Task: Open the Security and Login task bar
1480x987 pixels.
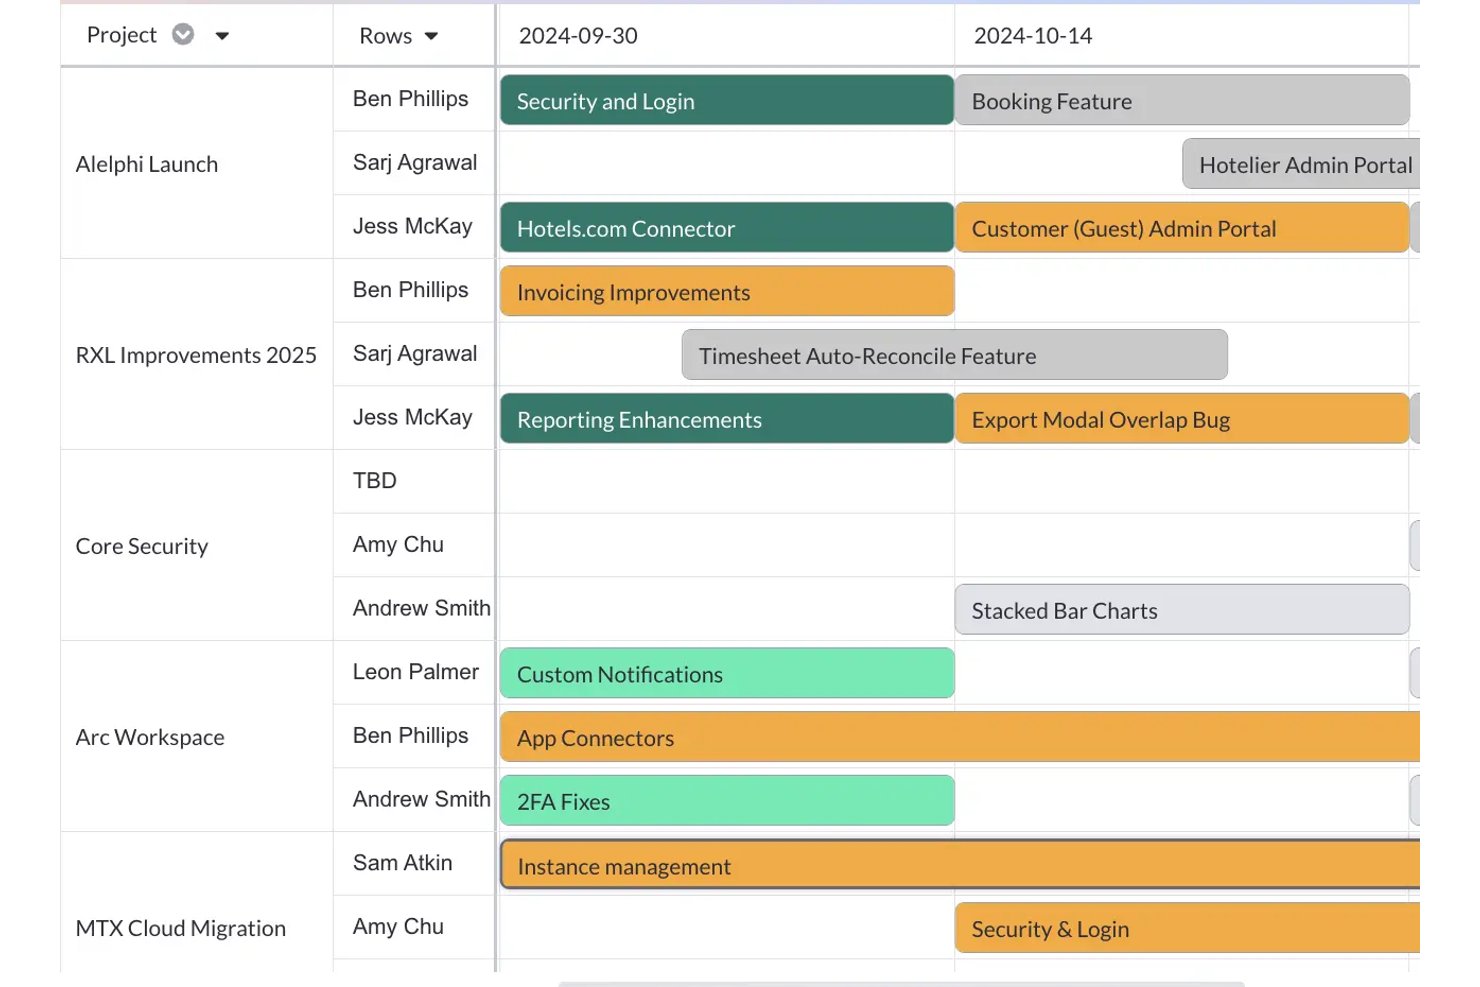Action: [727, 100]
